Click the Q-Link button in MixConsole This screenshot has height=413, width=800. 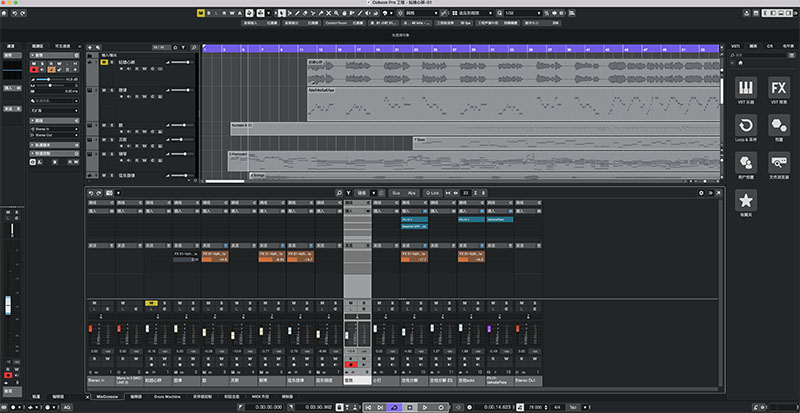[433, 193]
